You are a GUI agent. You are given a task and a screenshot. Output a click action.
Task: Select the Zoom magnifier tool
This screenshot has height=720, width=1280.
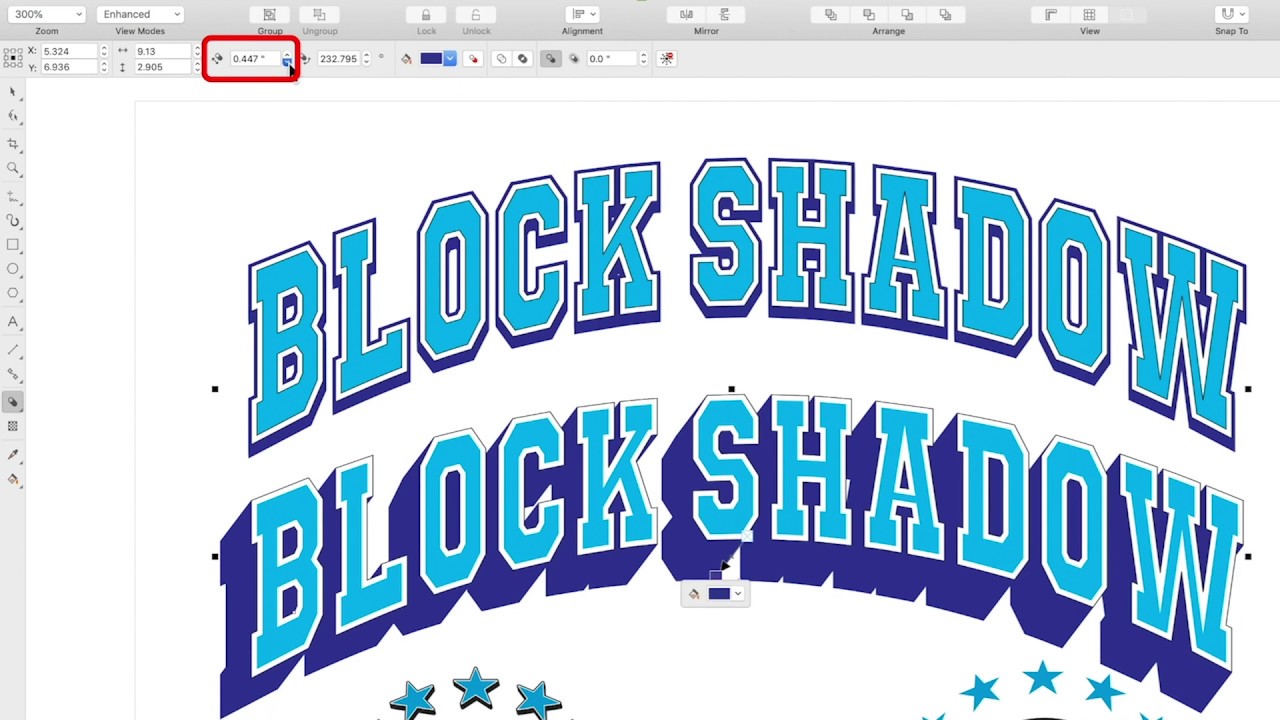13,168
